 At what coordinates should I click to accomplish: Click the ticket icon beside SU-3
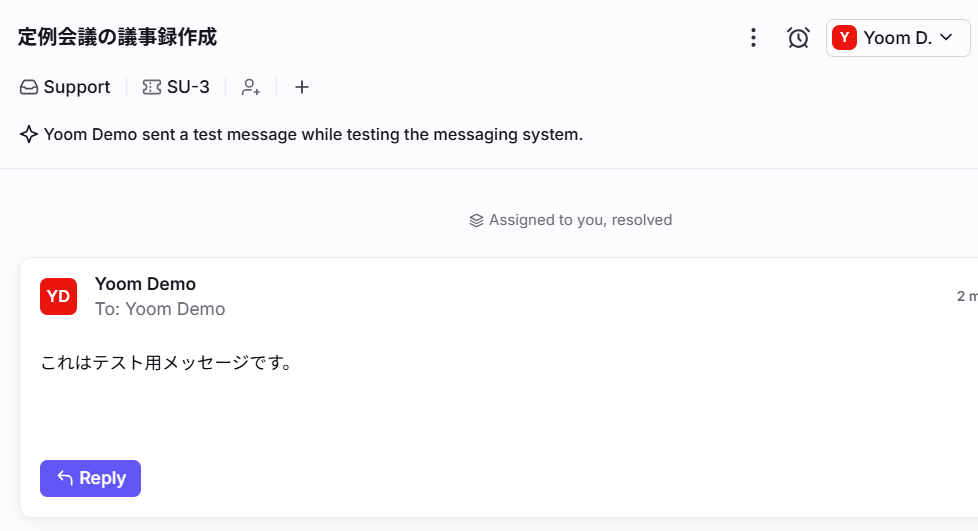152,87
